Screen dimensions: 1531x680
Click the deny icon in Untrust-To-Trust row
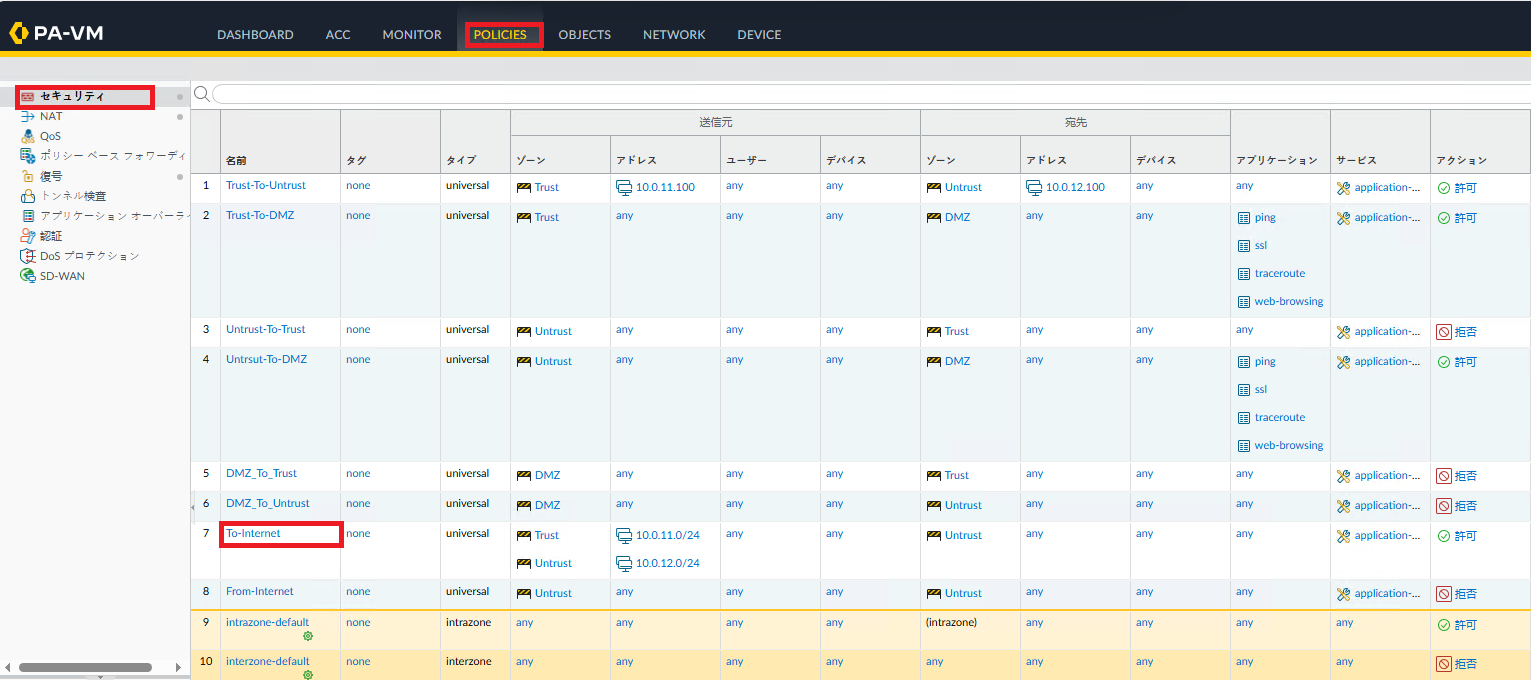click(x=1443, y=332)
